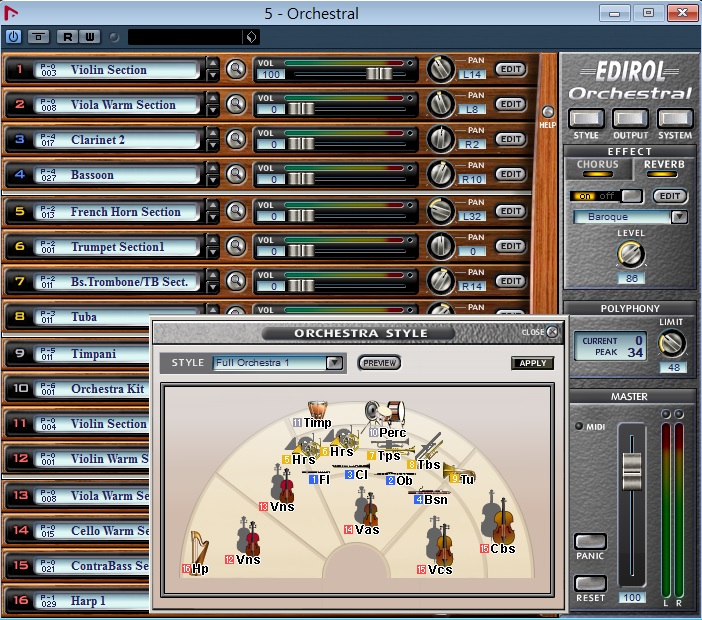Open the Baroque effect type dropdown

pyautogui.click(x=679, y=217)
